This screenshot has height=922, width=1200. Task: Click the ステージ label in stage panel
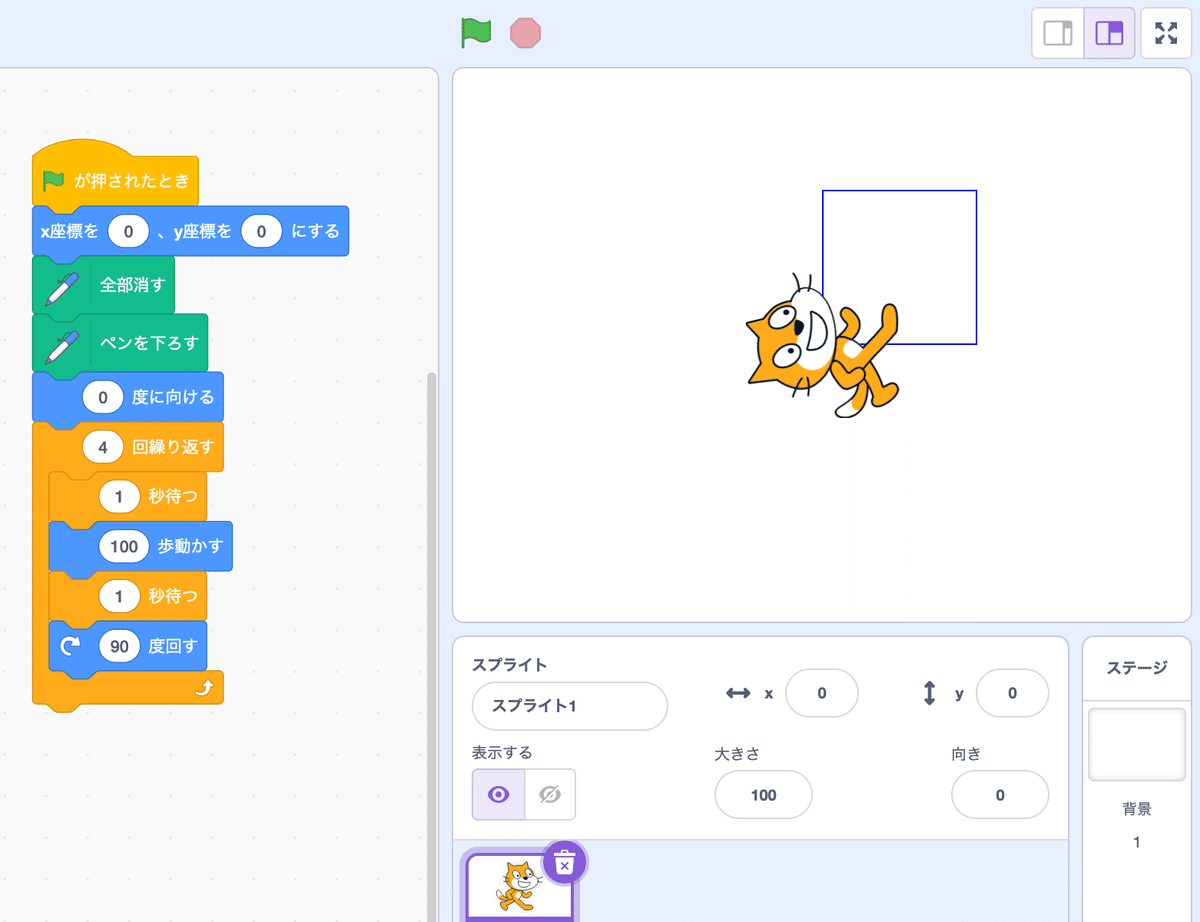(1136, 668)
